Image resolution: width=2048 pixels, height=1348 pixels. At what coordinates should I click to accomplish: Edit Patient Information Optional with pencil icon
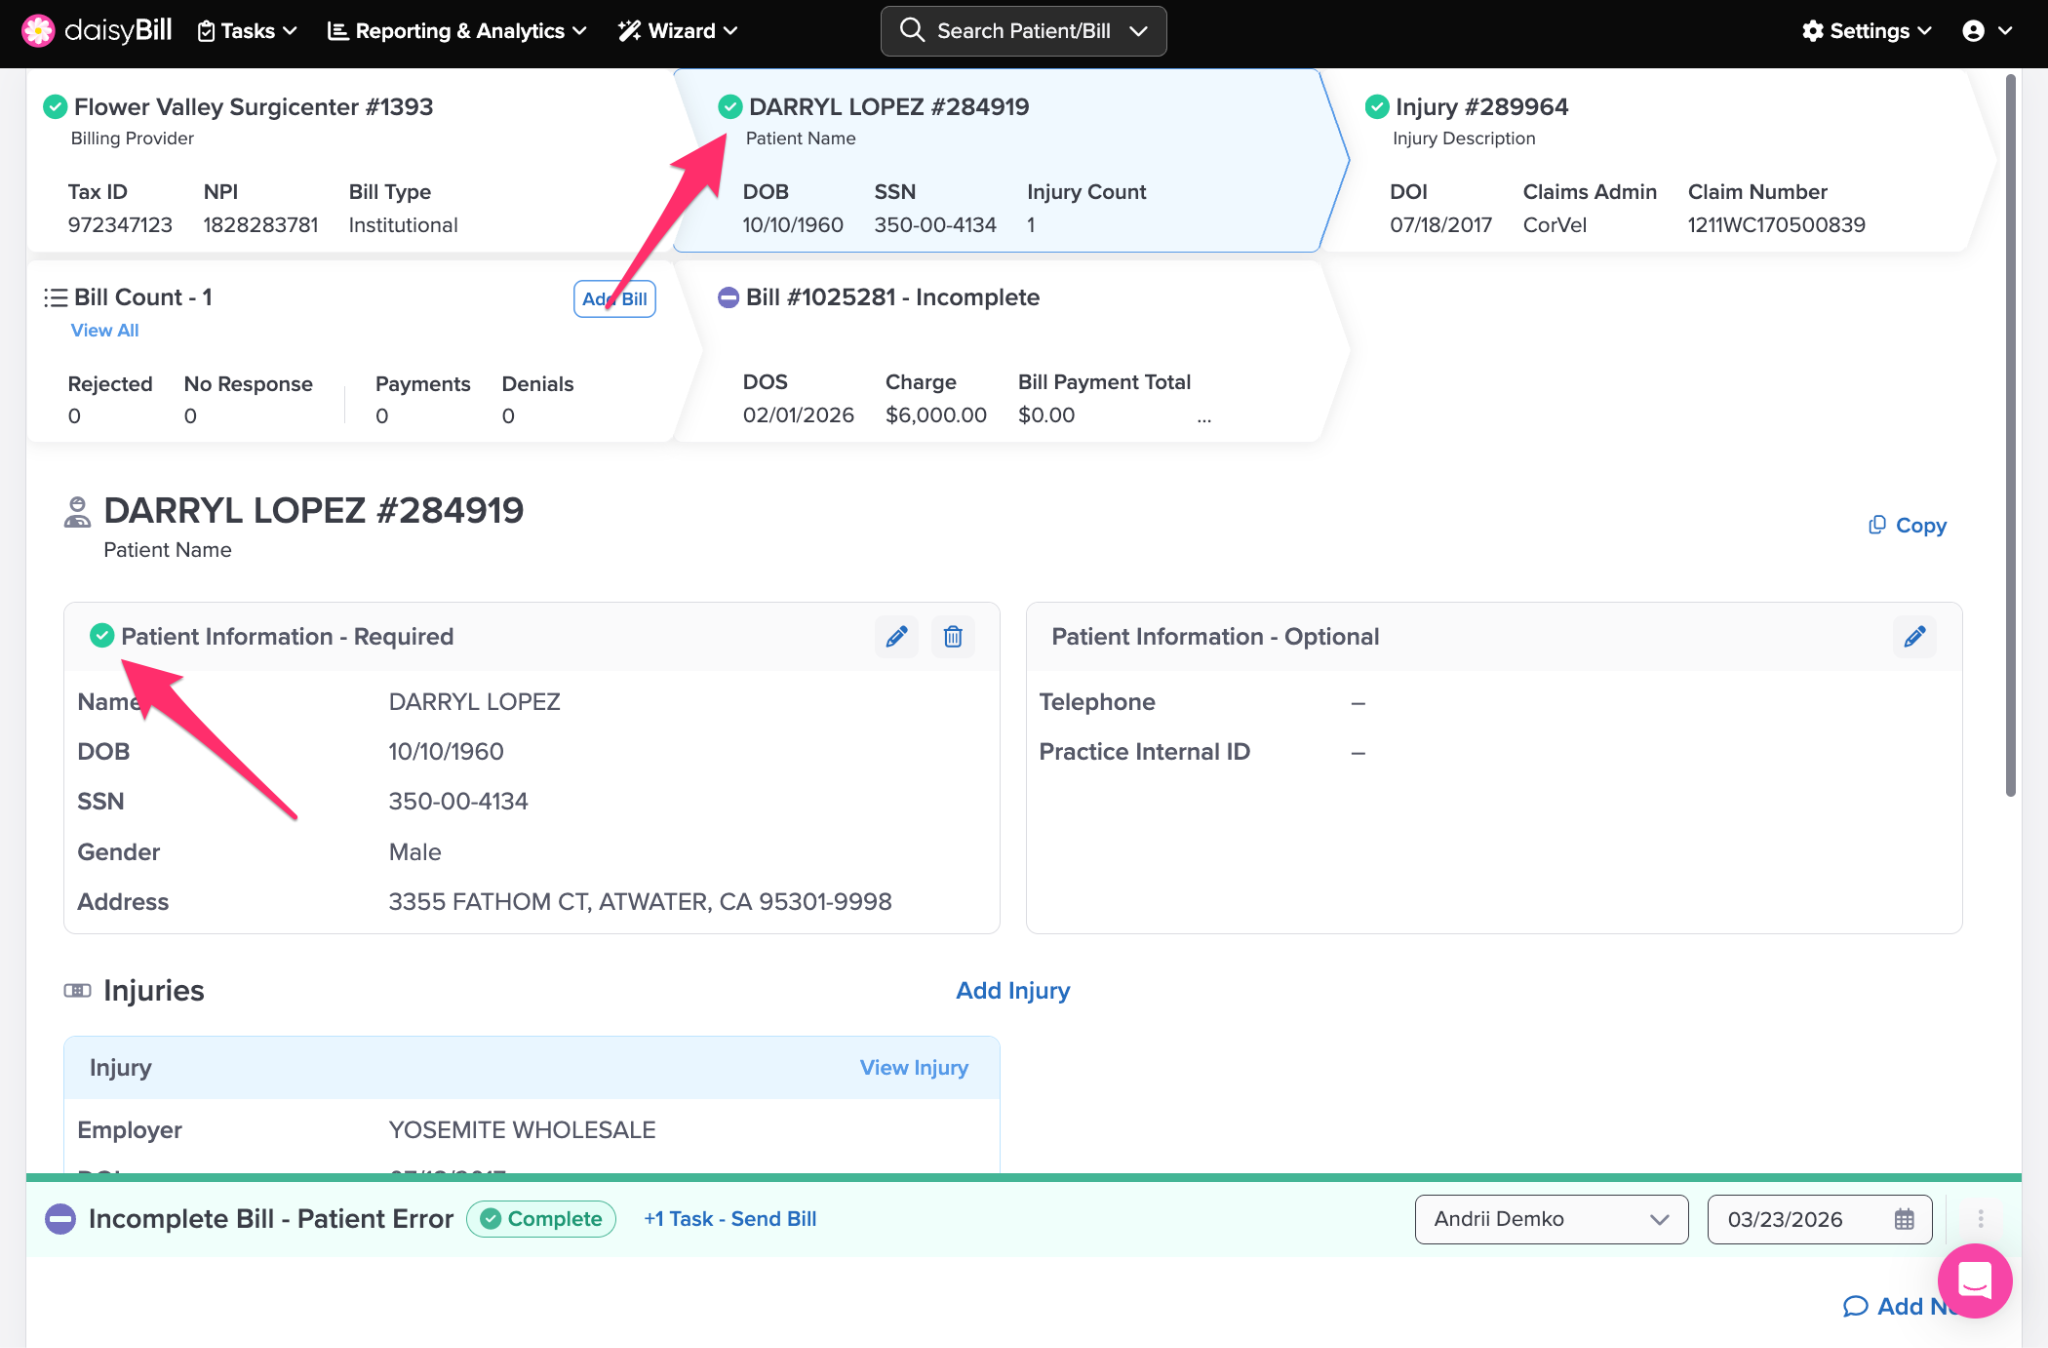1914,637
